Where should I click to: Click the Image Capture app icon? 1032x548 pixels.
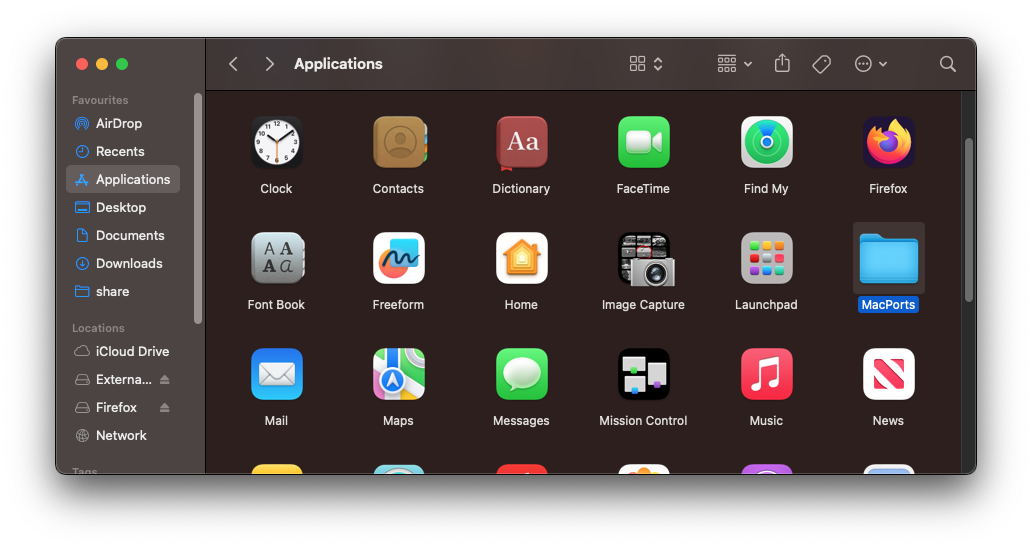point(643,258)
